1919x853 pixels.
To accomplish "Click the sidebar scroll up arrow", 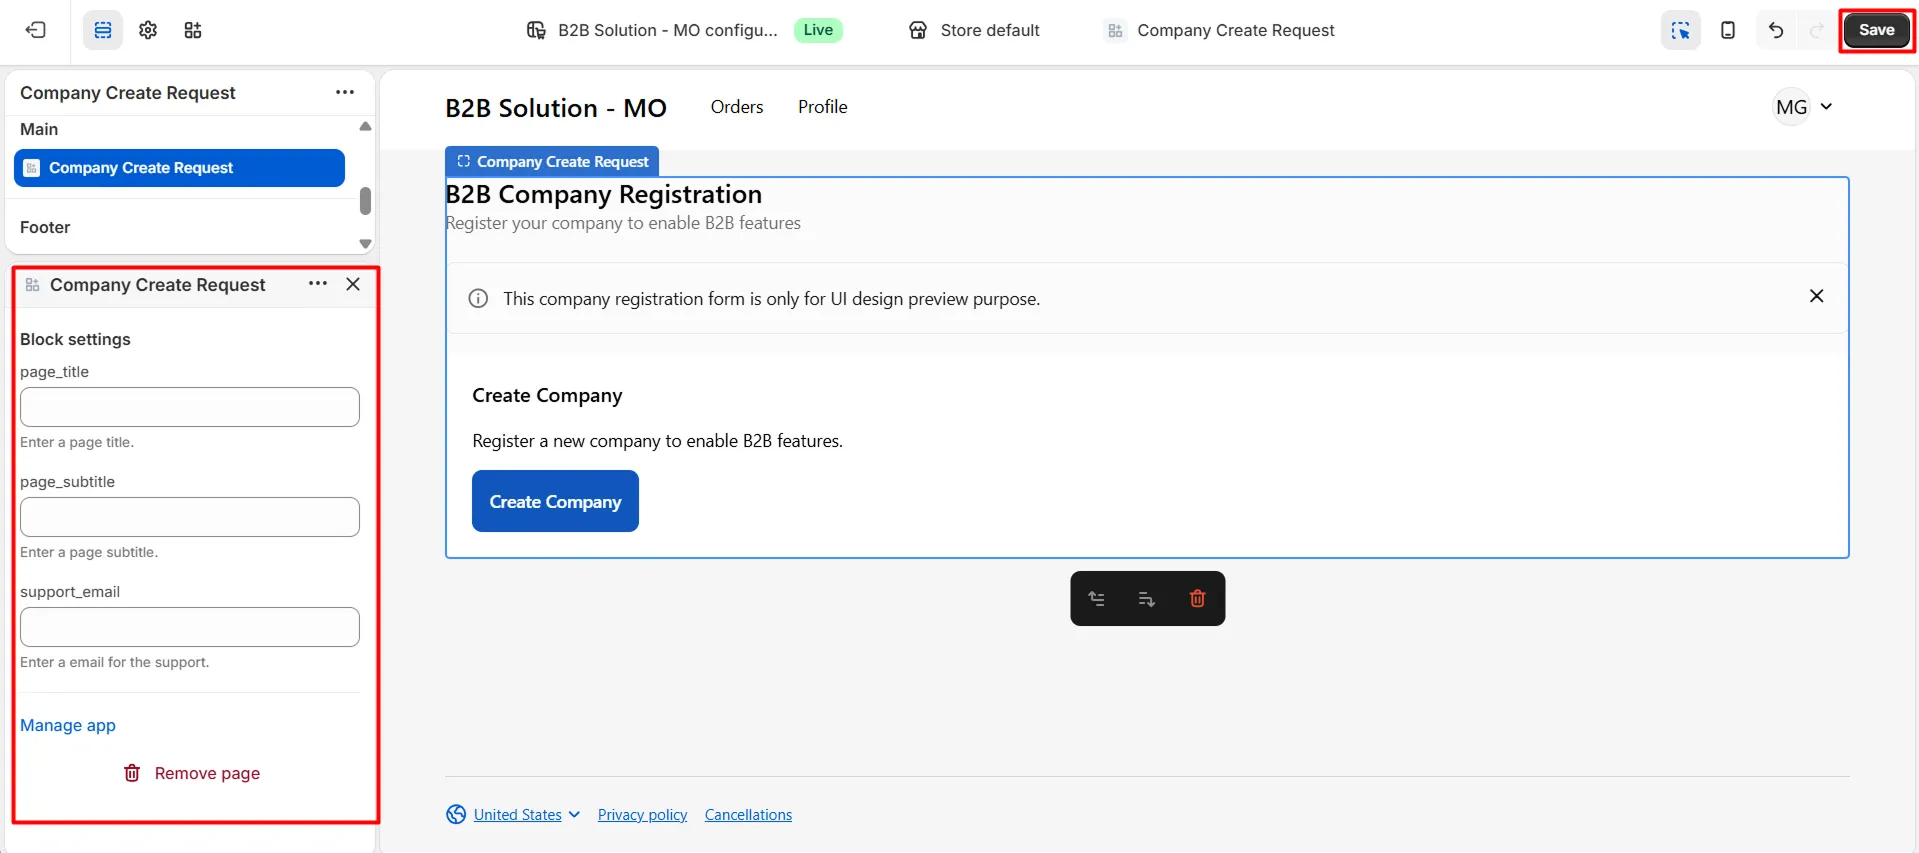I will pos(365,126).
